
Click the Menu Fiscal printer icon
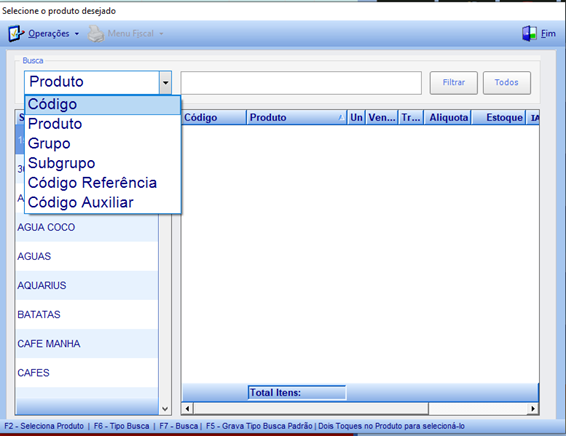click(x=96, y=34)
